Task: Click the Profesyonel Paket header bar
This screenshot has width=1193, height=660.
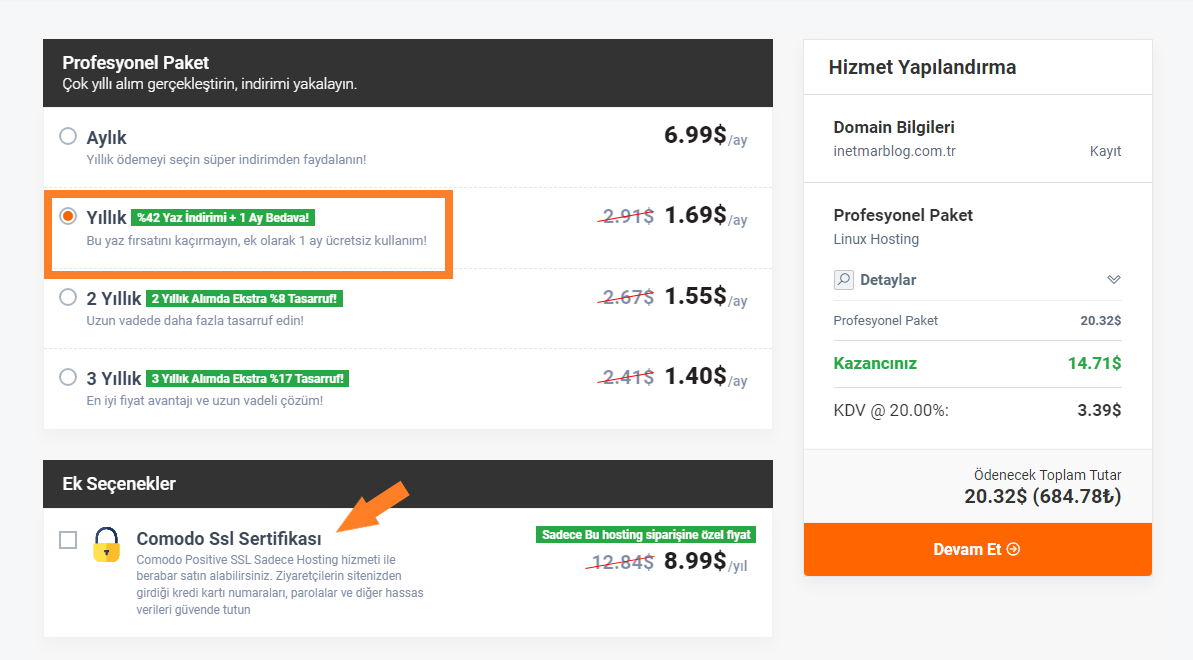Action: pos(408,73)
